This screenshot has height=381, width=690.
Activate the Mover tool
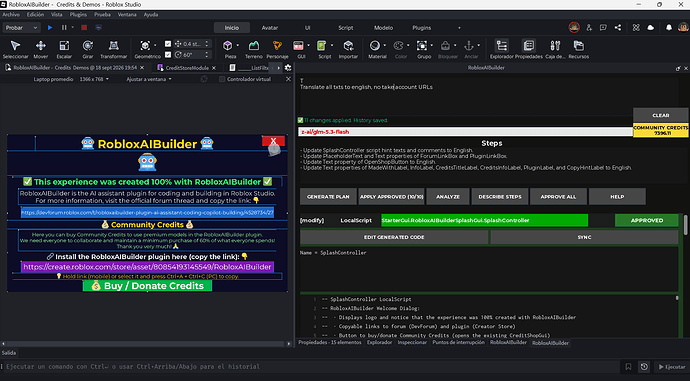(40, 49)
